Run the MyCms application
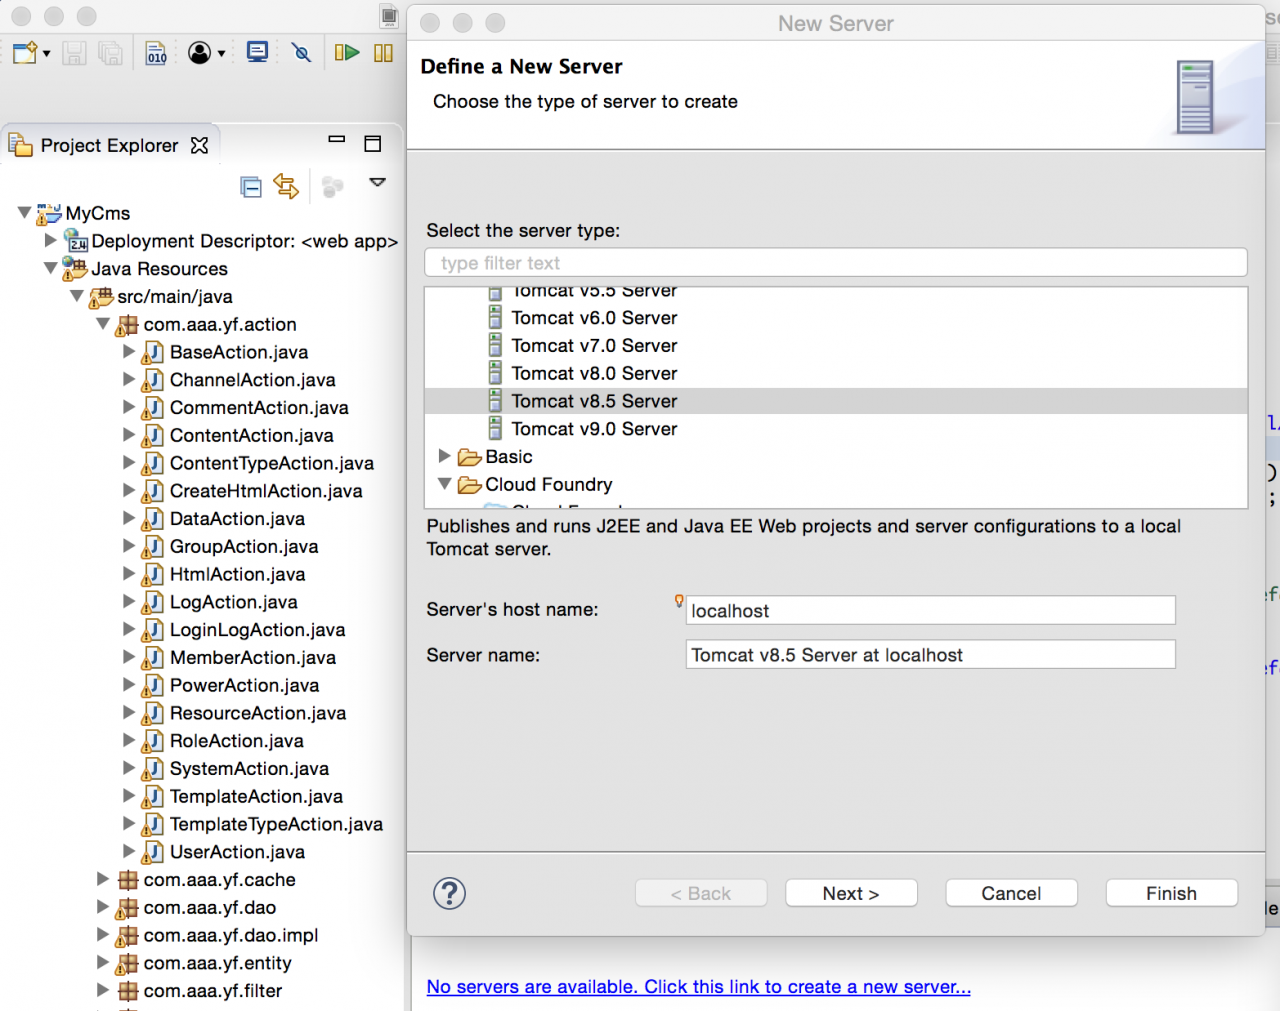The image size is (1280, 1011). 346,52
